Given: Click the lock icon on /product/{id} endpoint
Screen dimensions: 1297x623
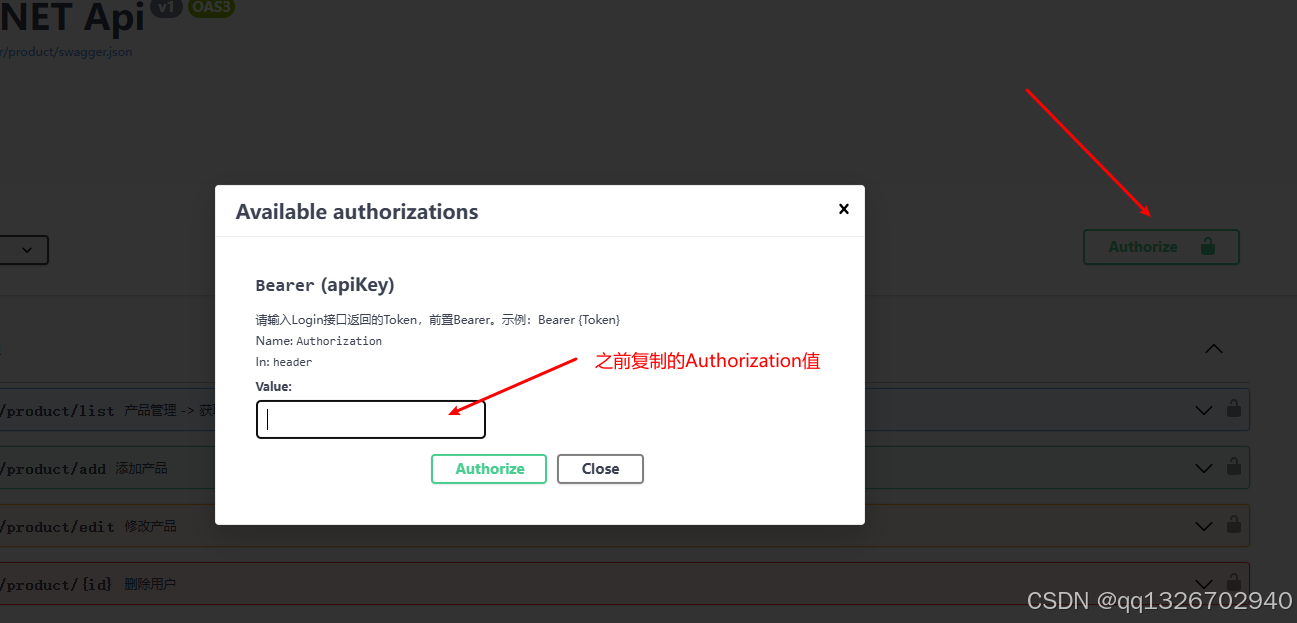Looking at the screenshot, I should [1234, 583].
